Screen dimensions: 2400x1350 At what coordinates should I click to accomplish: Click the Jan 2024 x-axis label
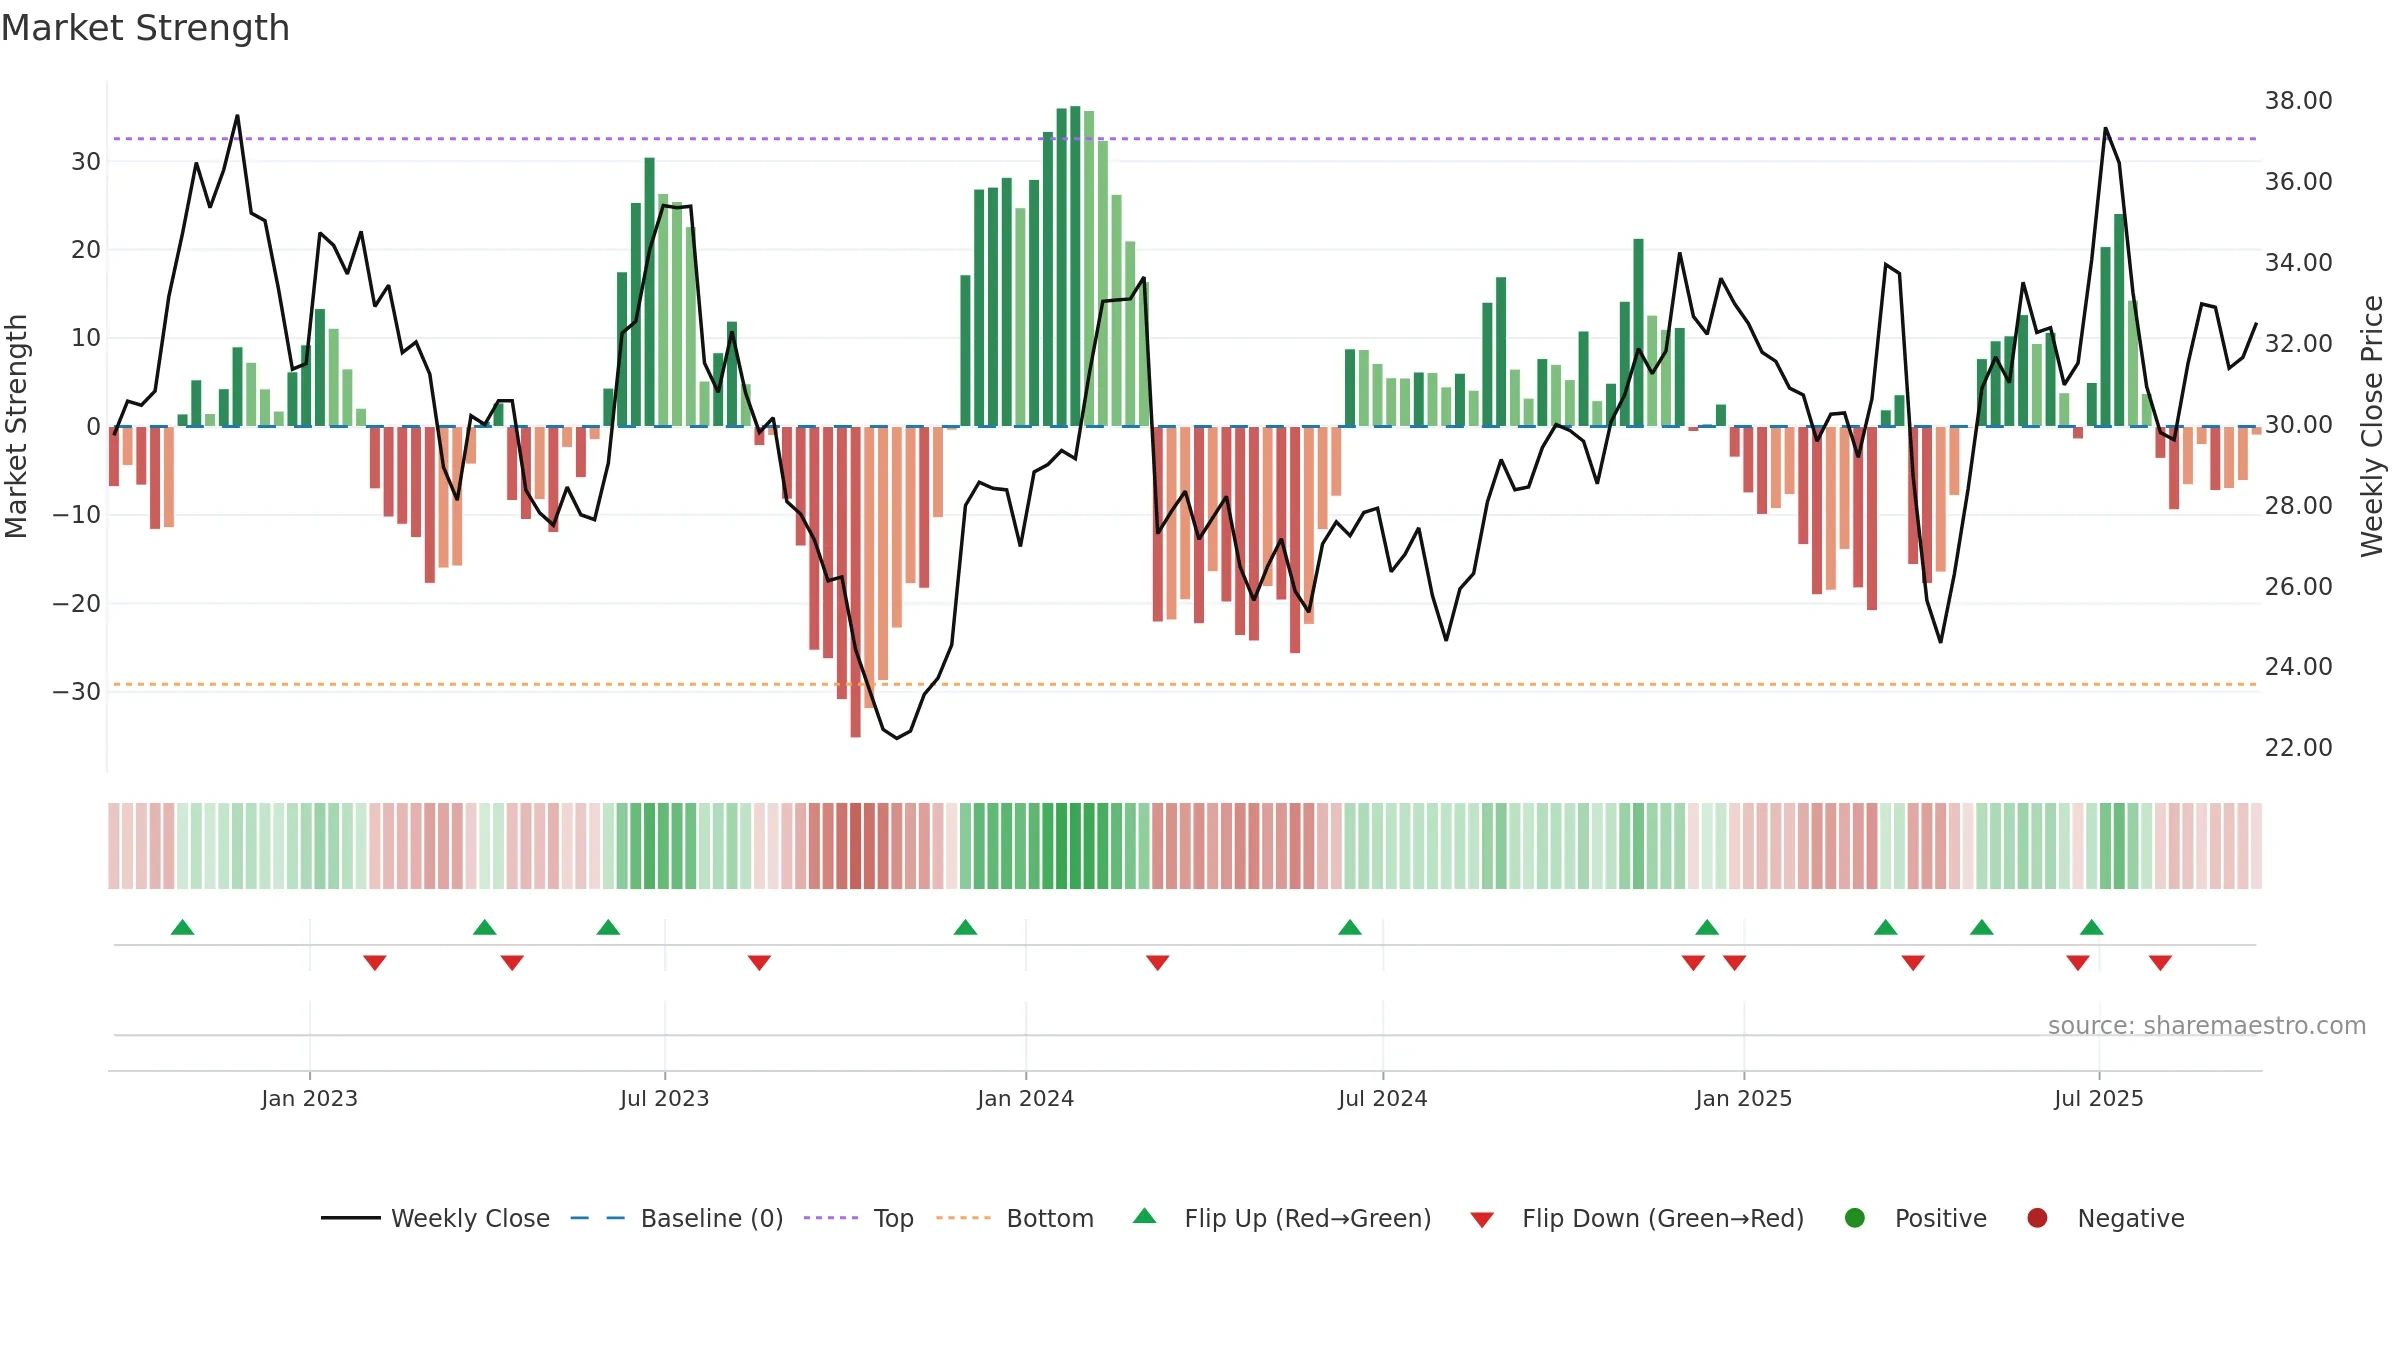click(x=1026, y=1098)
